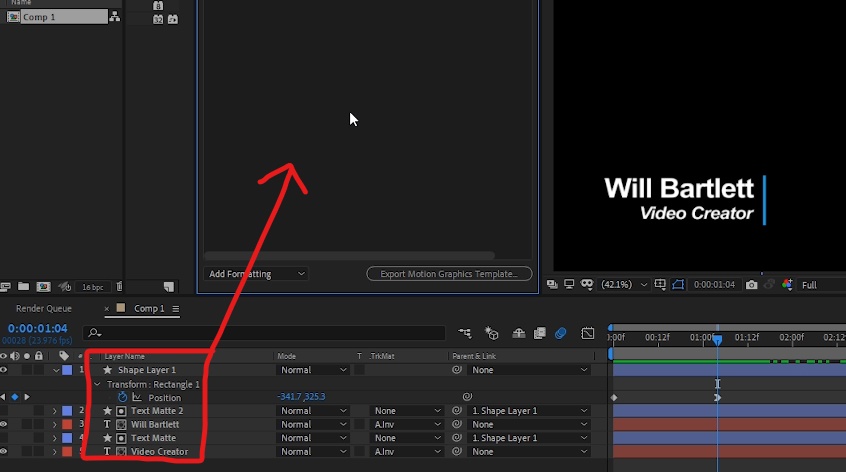Open the Graph Editor
The height and width of the screenshot is (472, 846).
click(588, 333)
